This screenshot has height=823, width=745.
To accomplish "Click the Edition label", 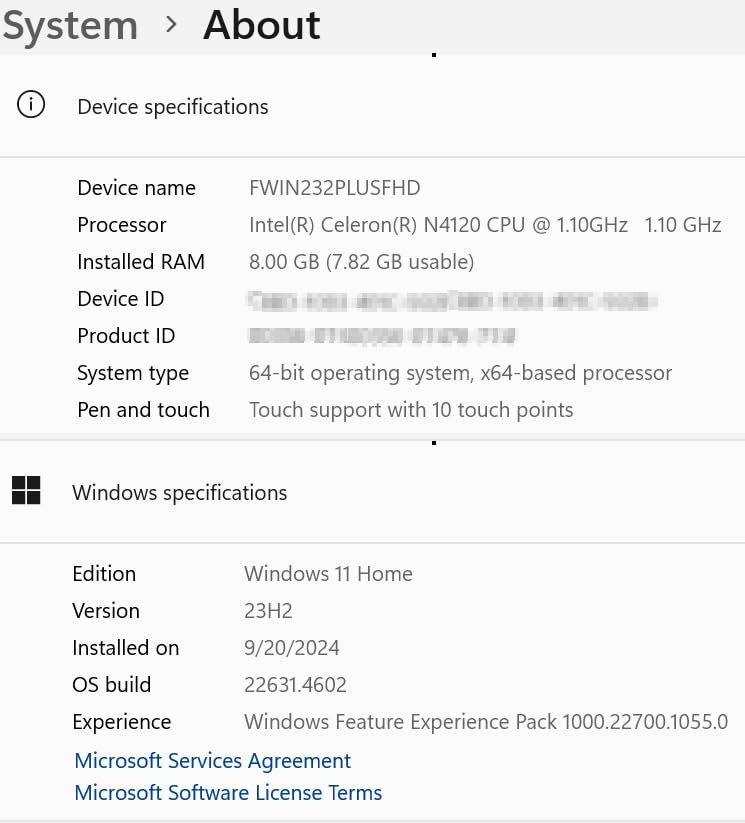I will [x=104, y=574].
